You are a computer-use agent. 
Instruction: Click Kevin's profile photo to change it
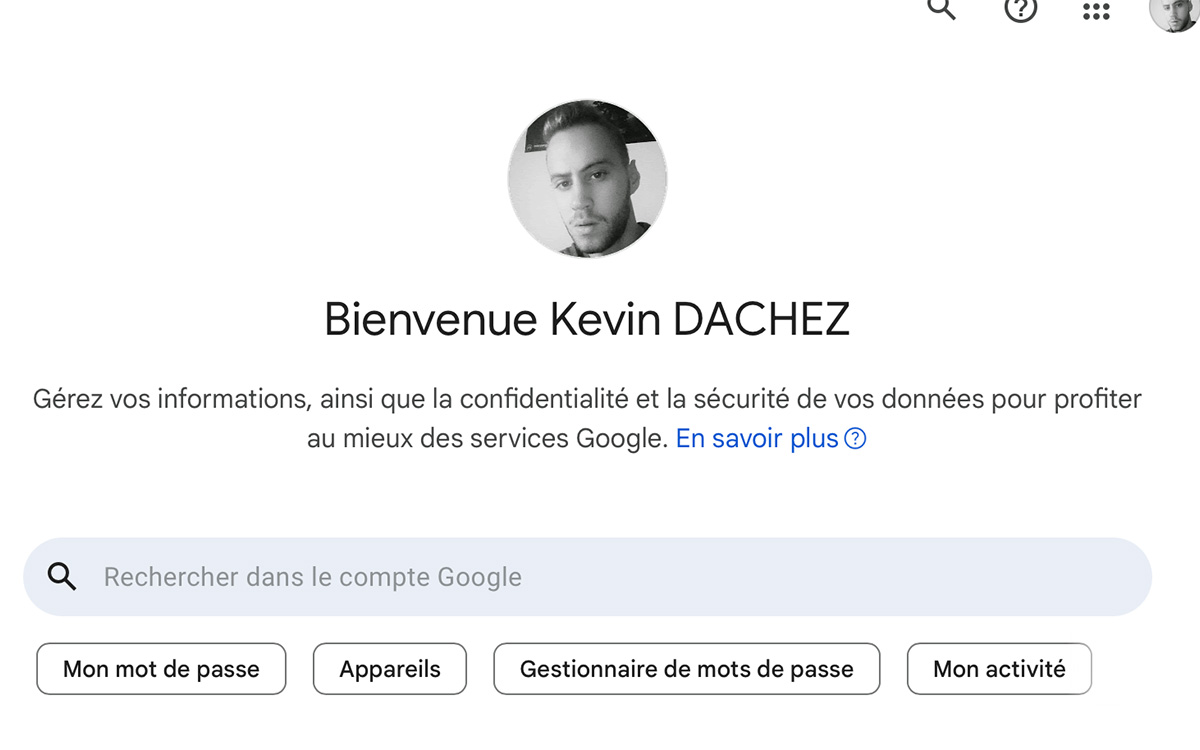coord(587,179)
